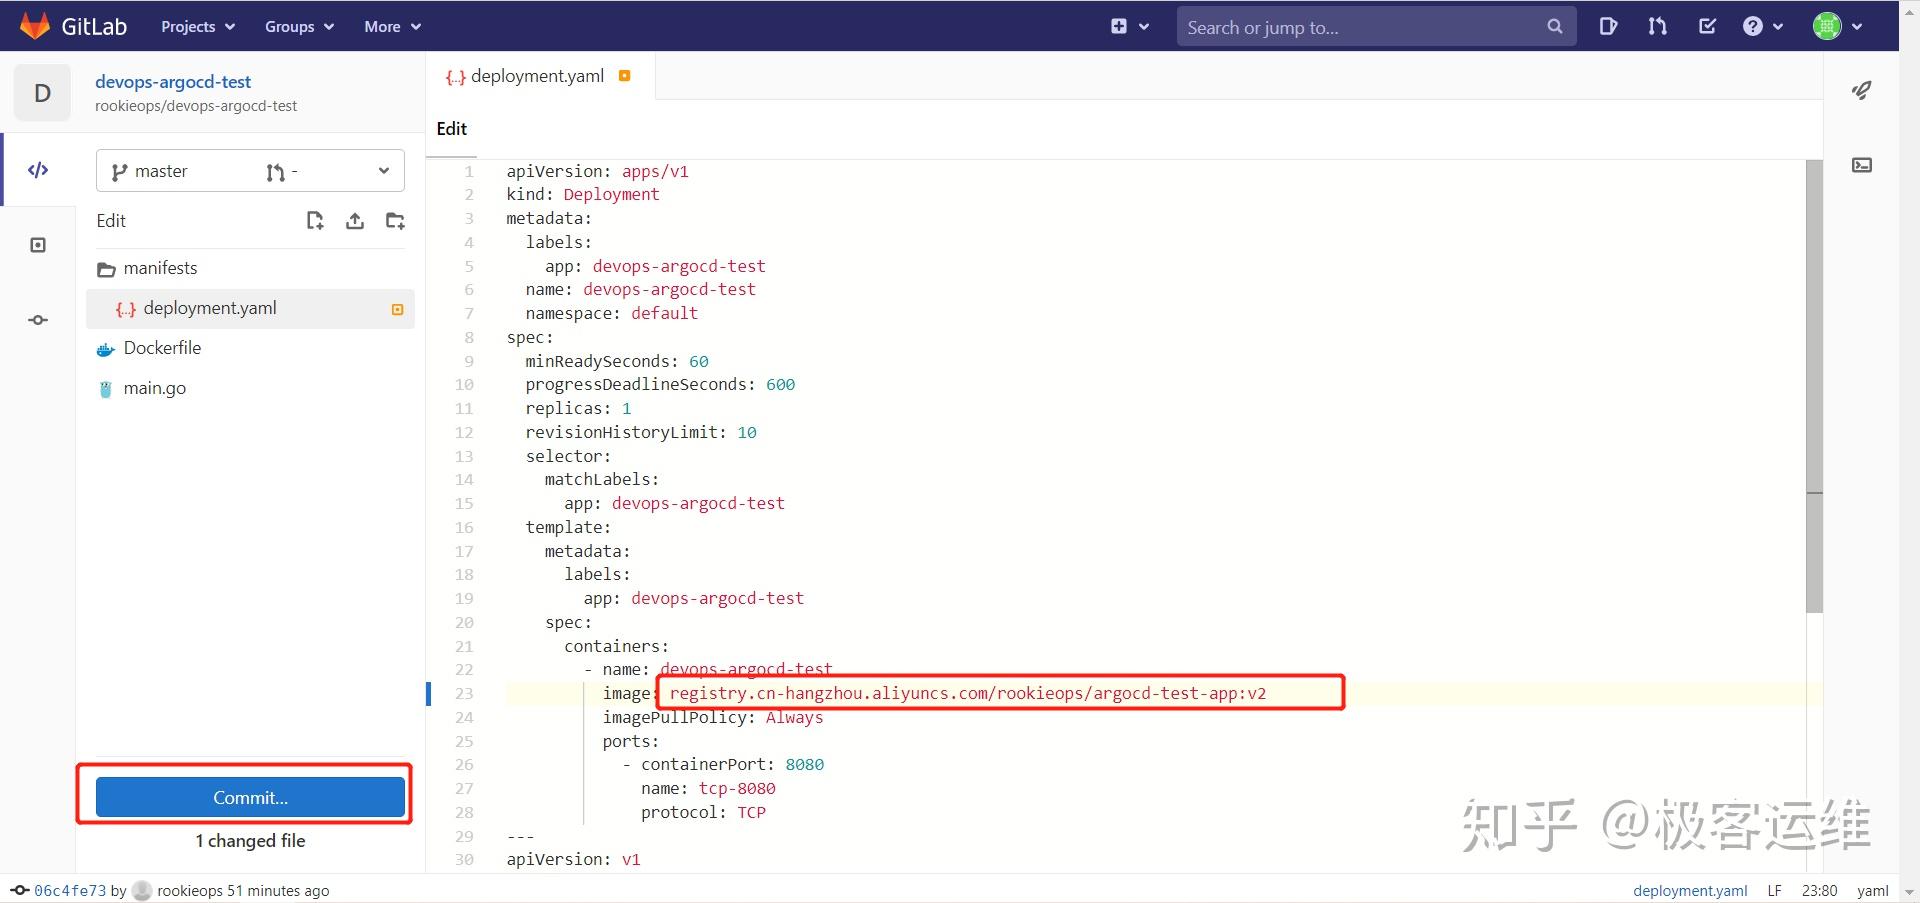Open the To-Do list icon in navbar
Image resolution: width=1920 pixels, height=903 pixels.
click(x=1707, y=27)
